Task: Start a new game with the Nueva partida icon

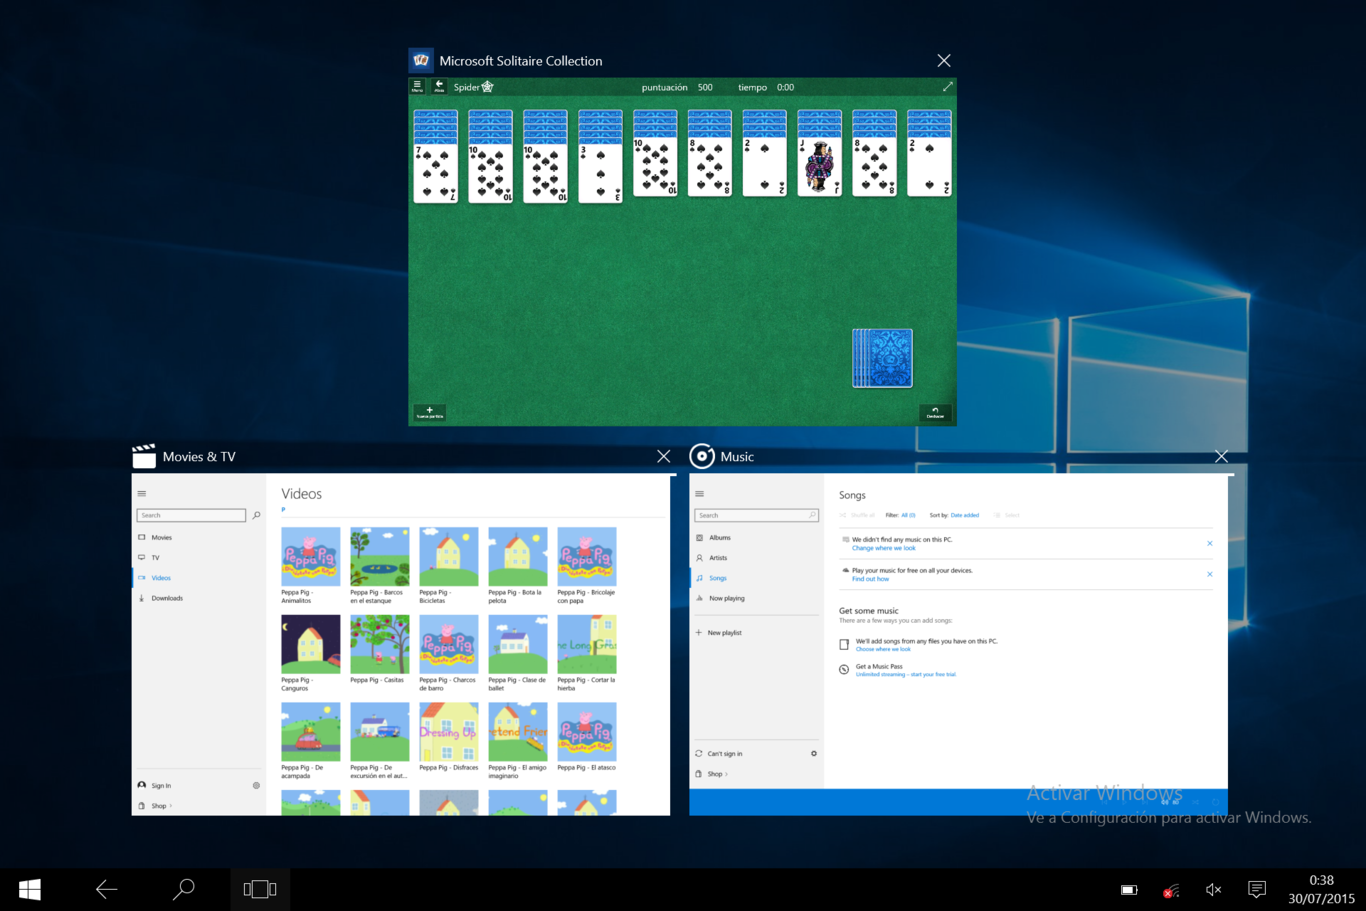Action: click(429, 411)
